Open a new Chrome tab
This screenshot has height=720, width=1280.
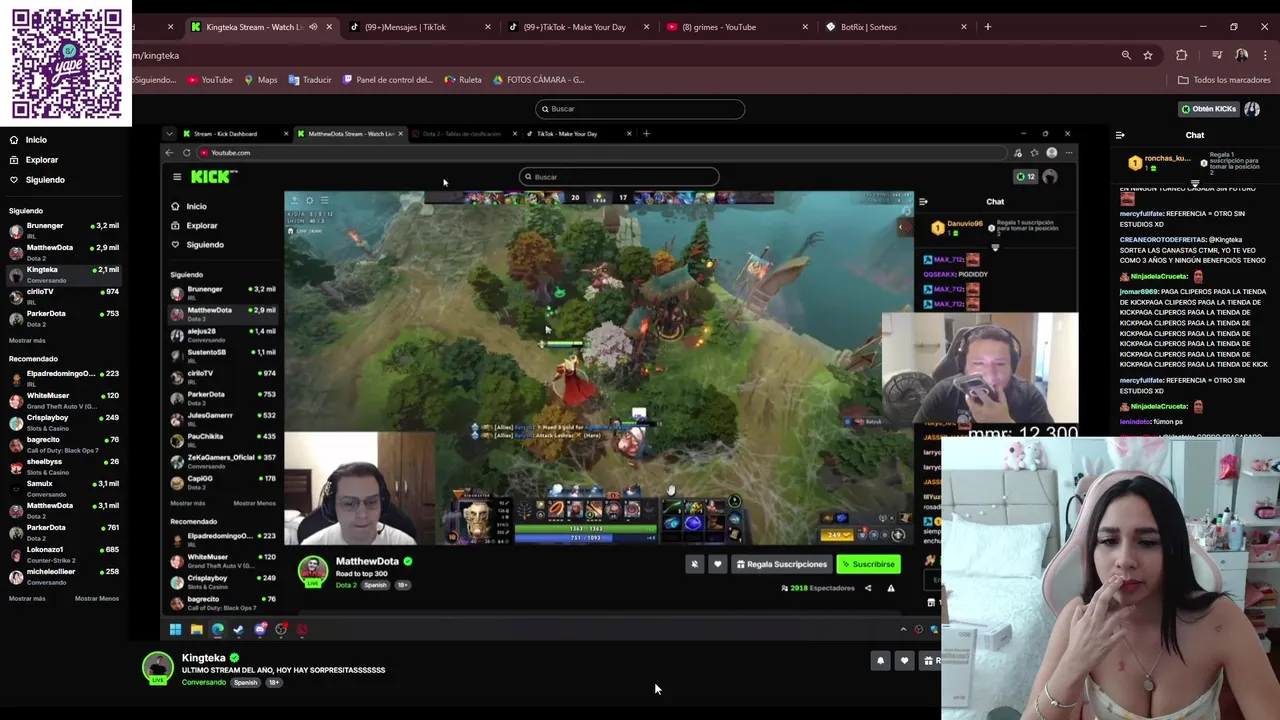pyautogui.click(x=988, y=27)
